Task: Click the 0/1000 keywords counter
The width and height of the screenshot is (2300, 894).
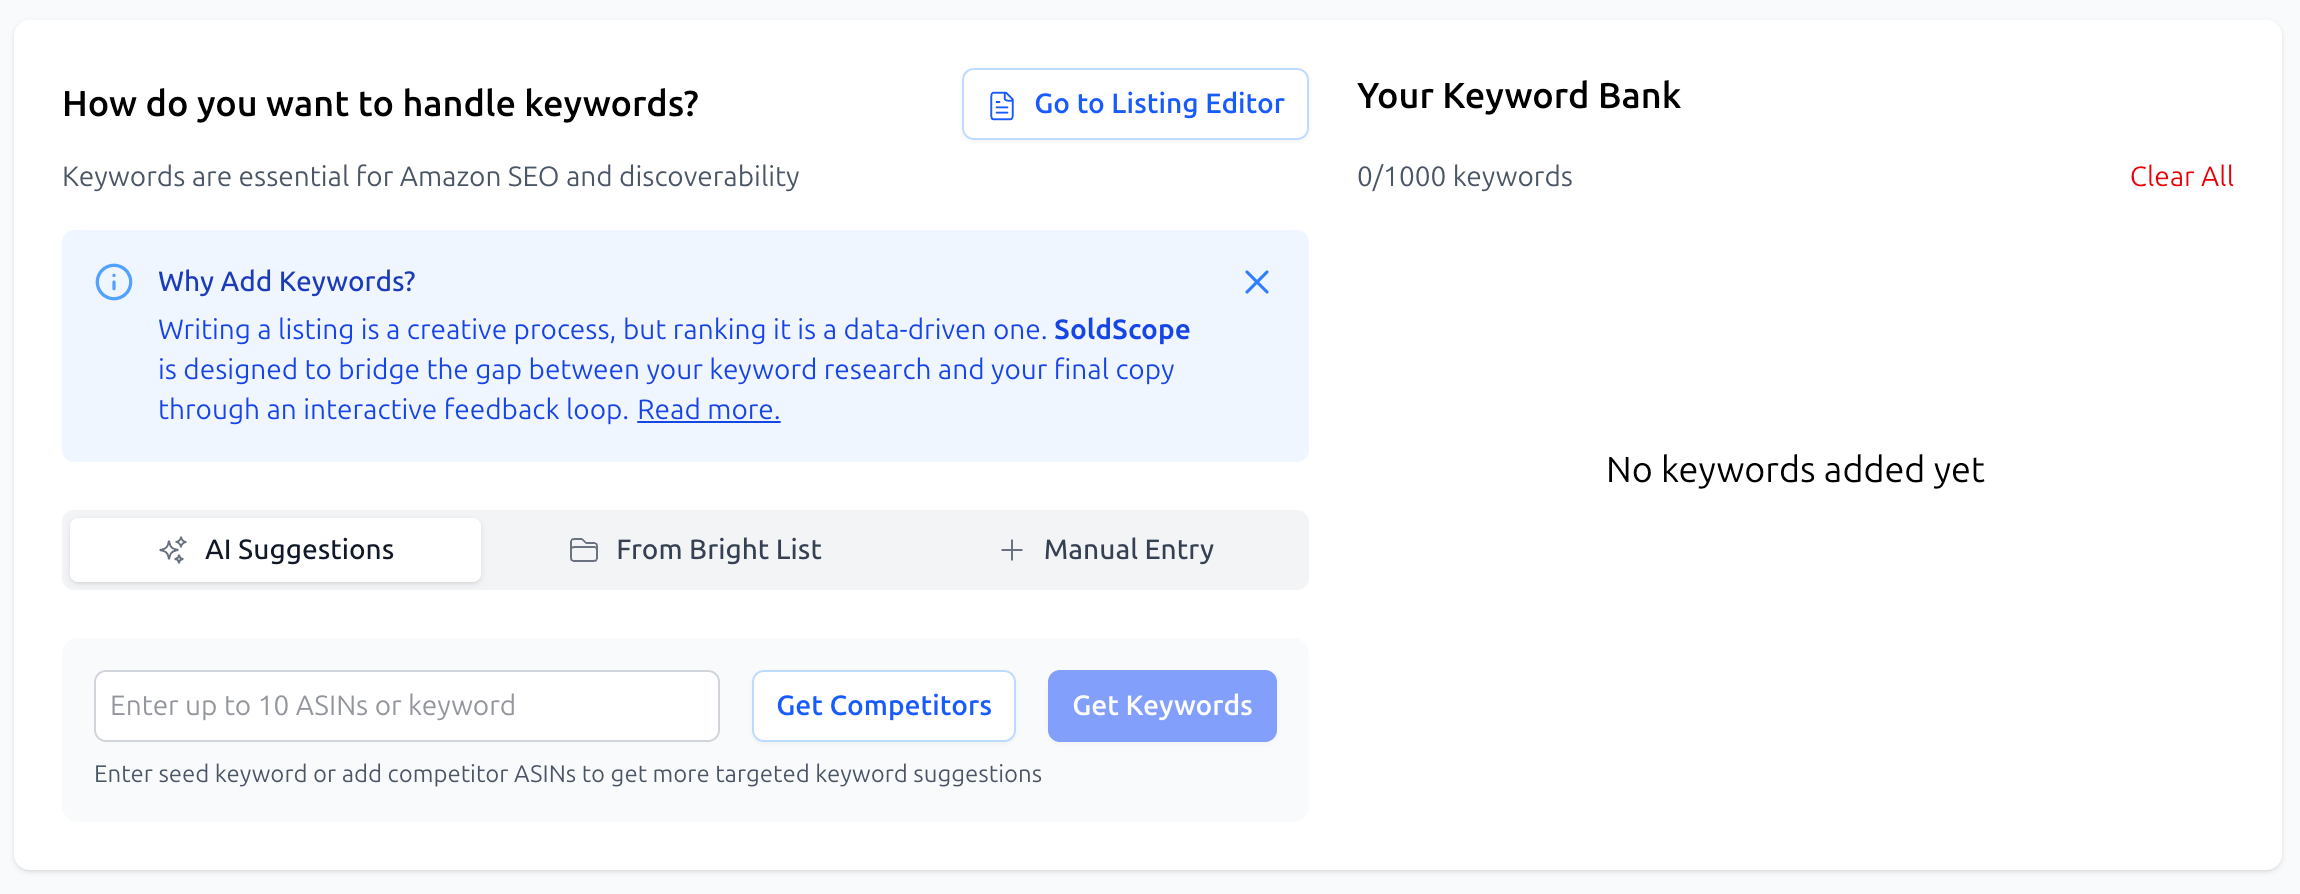Action: click(x=1465, y=176)
